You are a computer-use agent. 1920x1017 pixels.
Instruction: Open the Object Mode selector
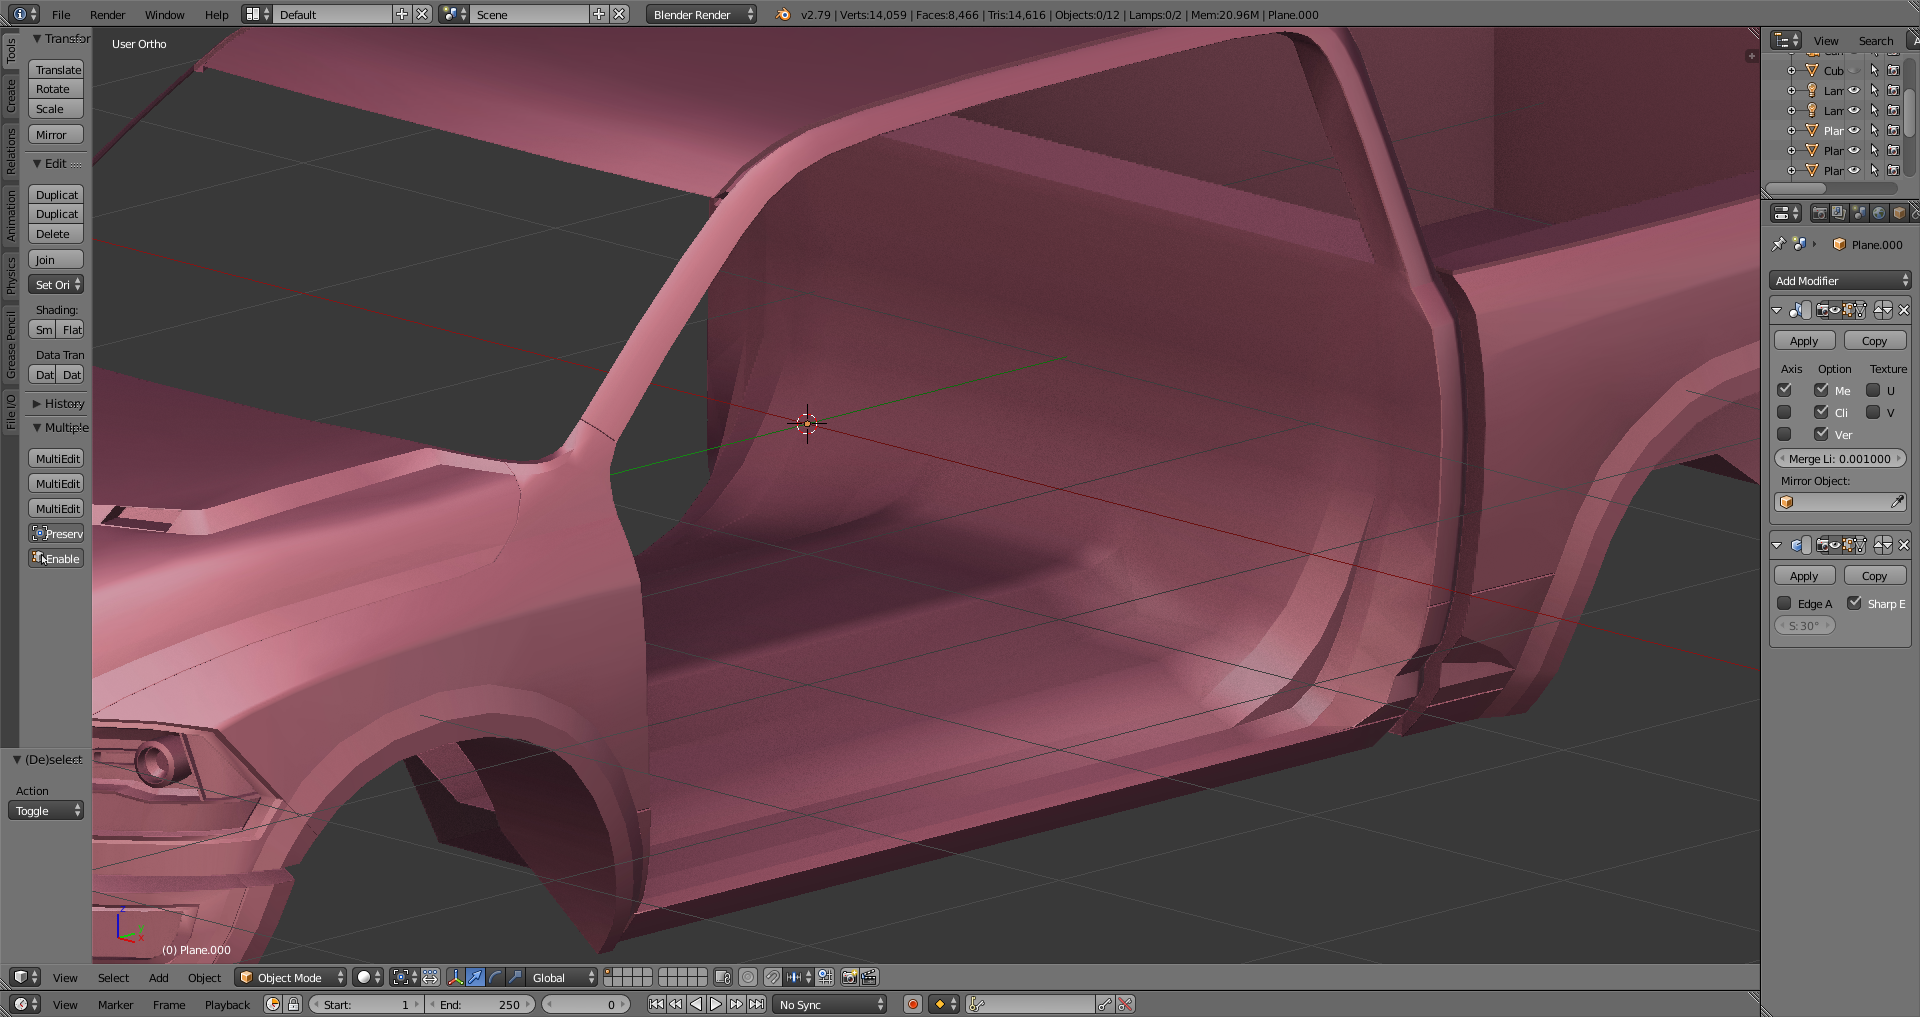point(291,977)
